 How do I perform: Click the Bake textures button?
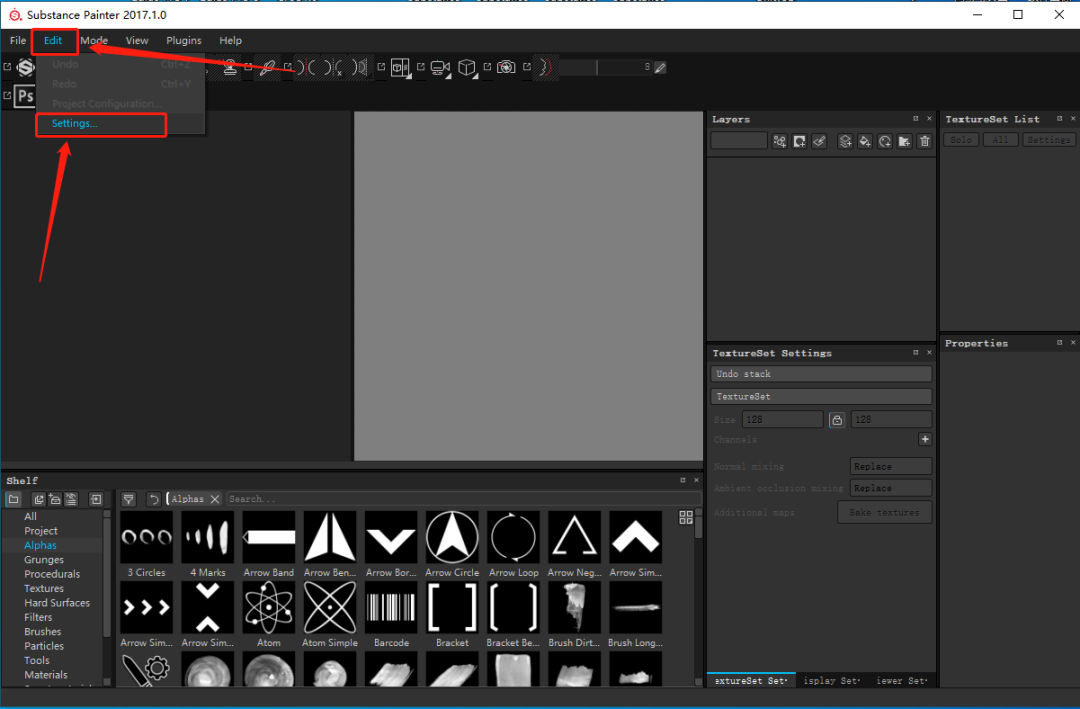pyautogui.click(x=884, y=513)
